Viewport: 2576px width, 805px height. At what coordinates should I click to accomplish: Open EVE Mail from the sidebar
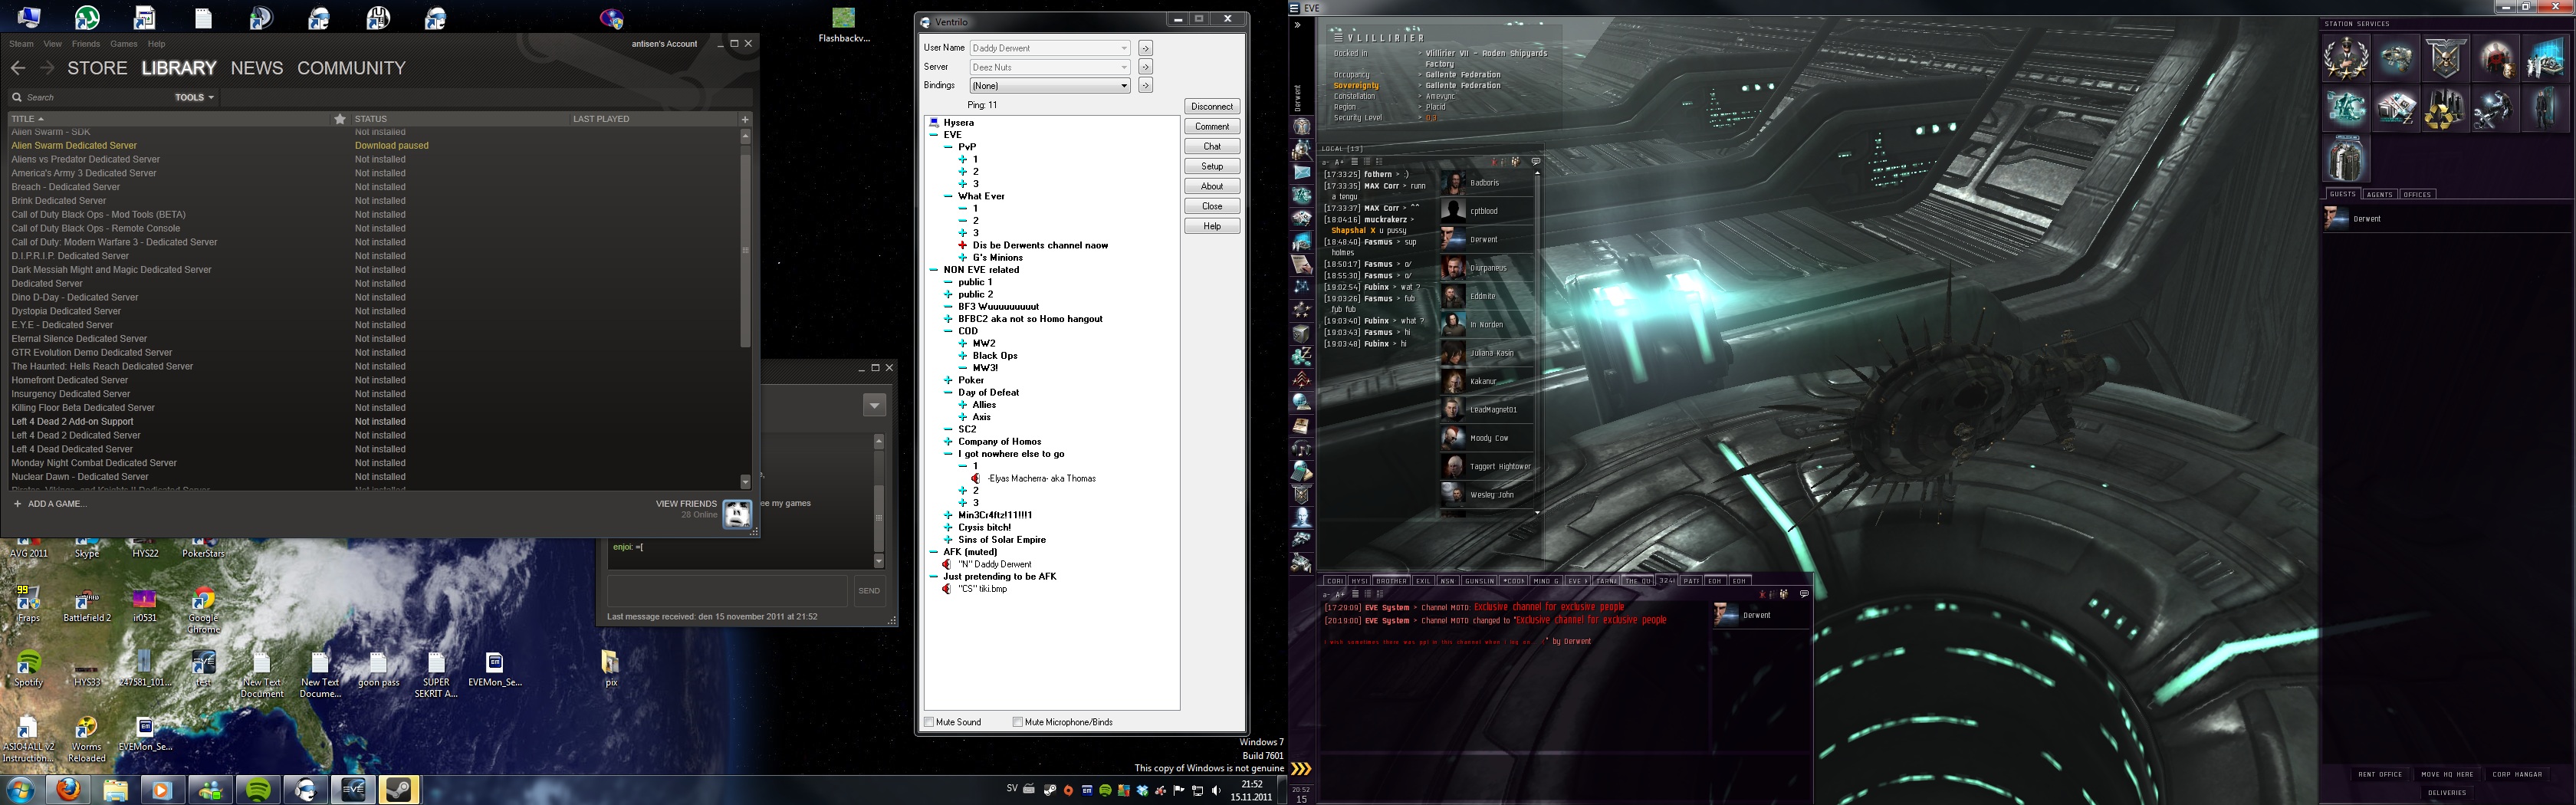click(x=1302, y=173)
